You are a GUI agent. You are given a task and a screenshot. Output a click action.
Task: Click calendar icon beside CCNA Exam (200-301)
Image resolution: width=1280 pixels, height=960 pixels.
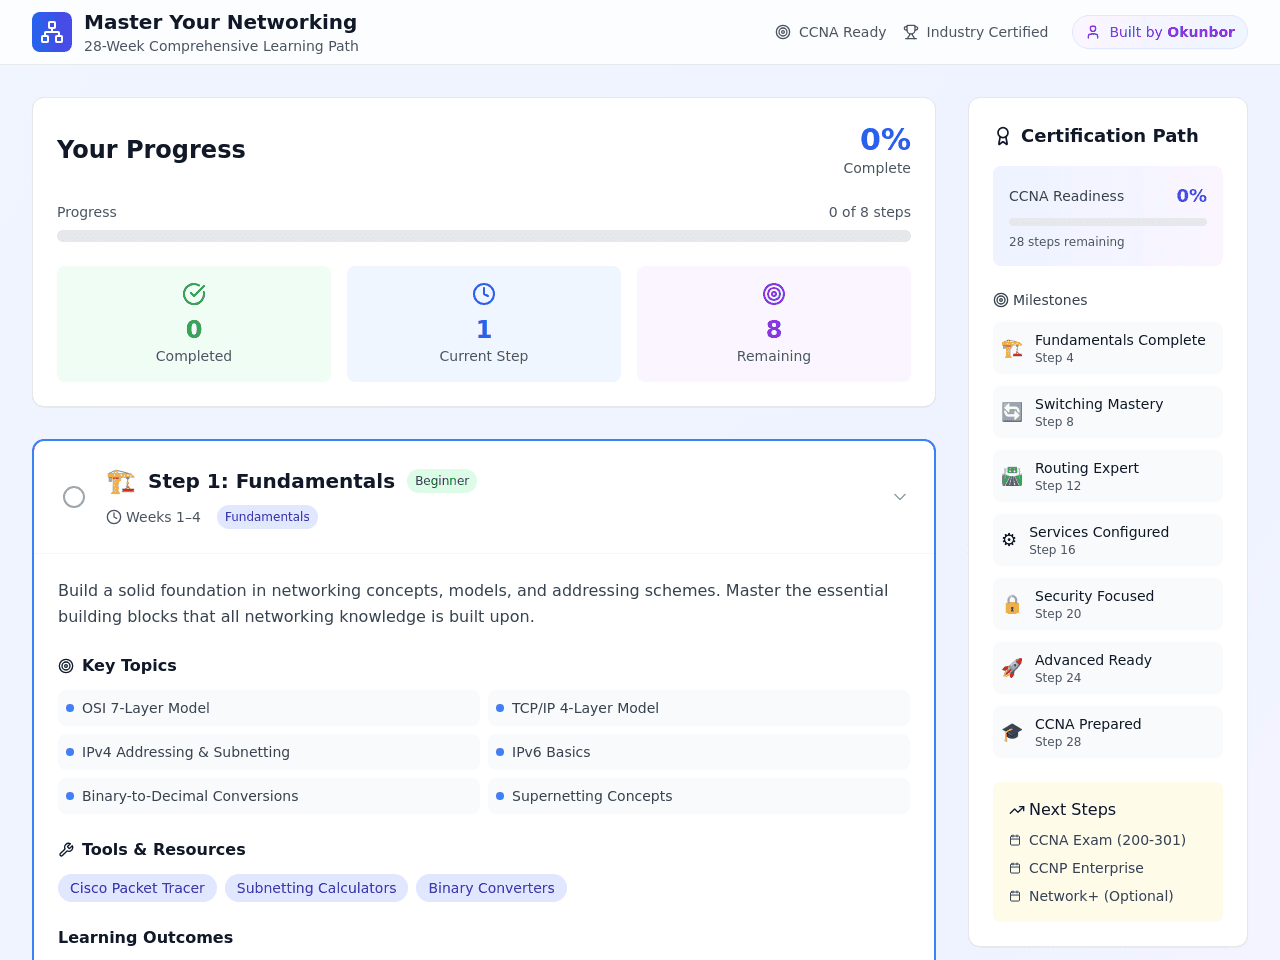coord(1015,840)
